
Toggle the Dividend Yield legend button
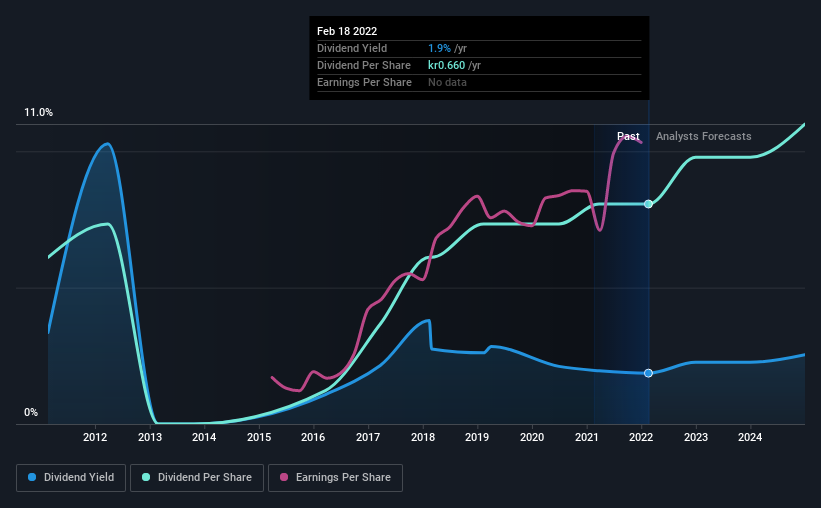[x=71, y=478]
